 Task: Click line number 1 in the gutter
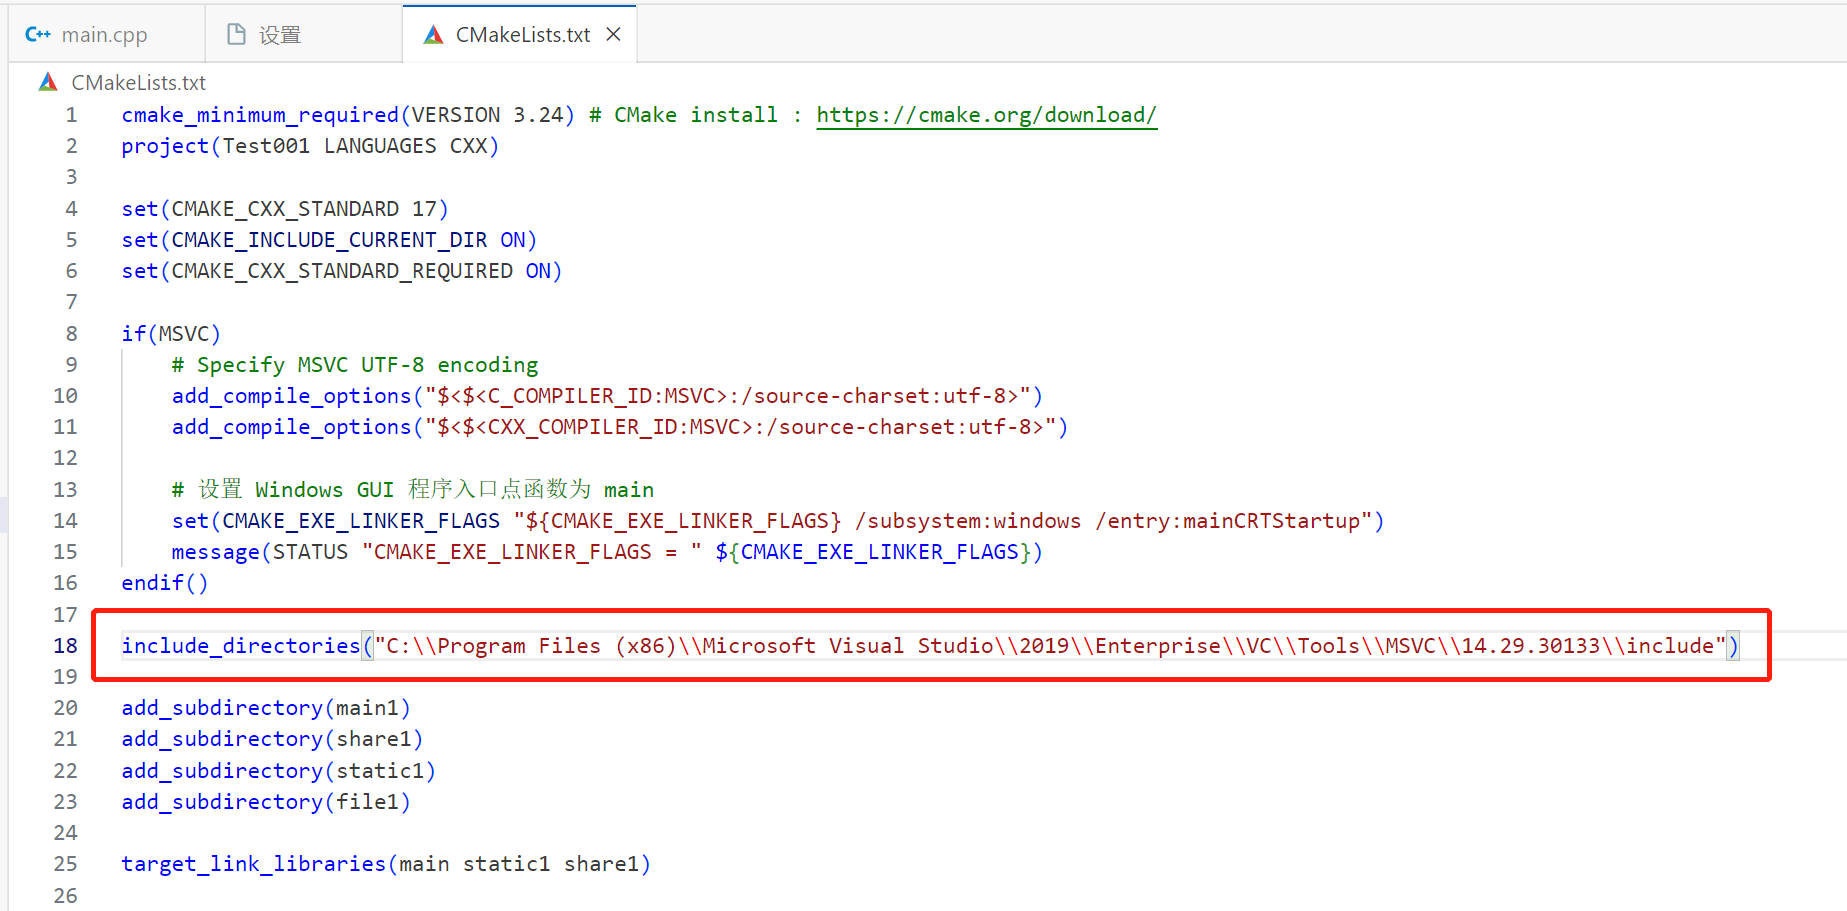(70, 114)
